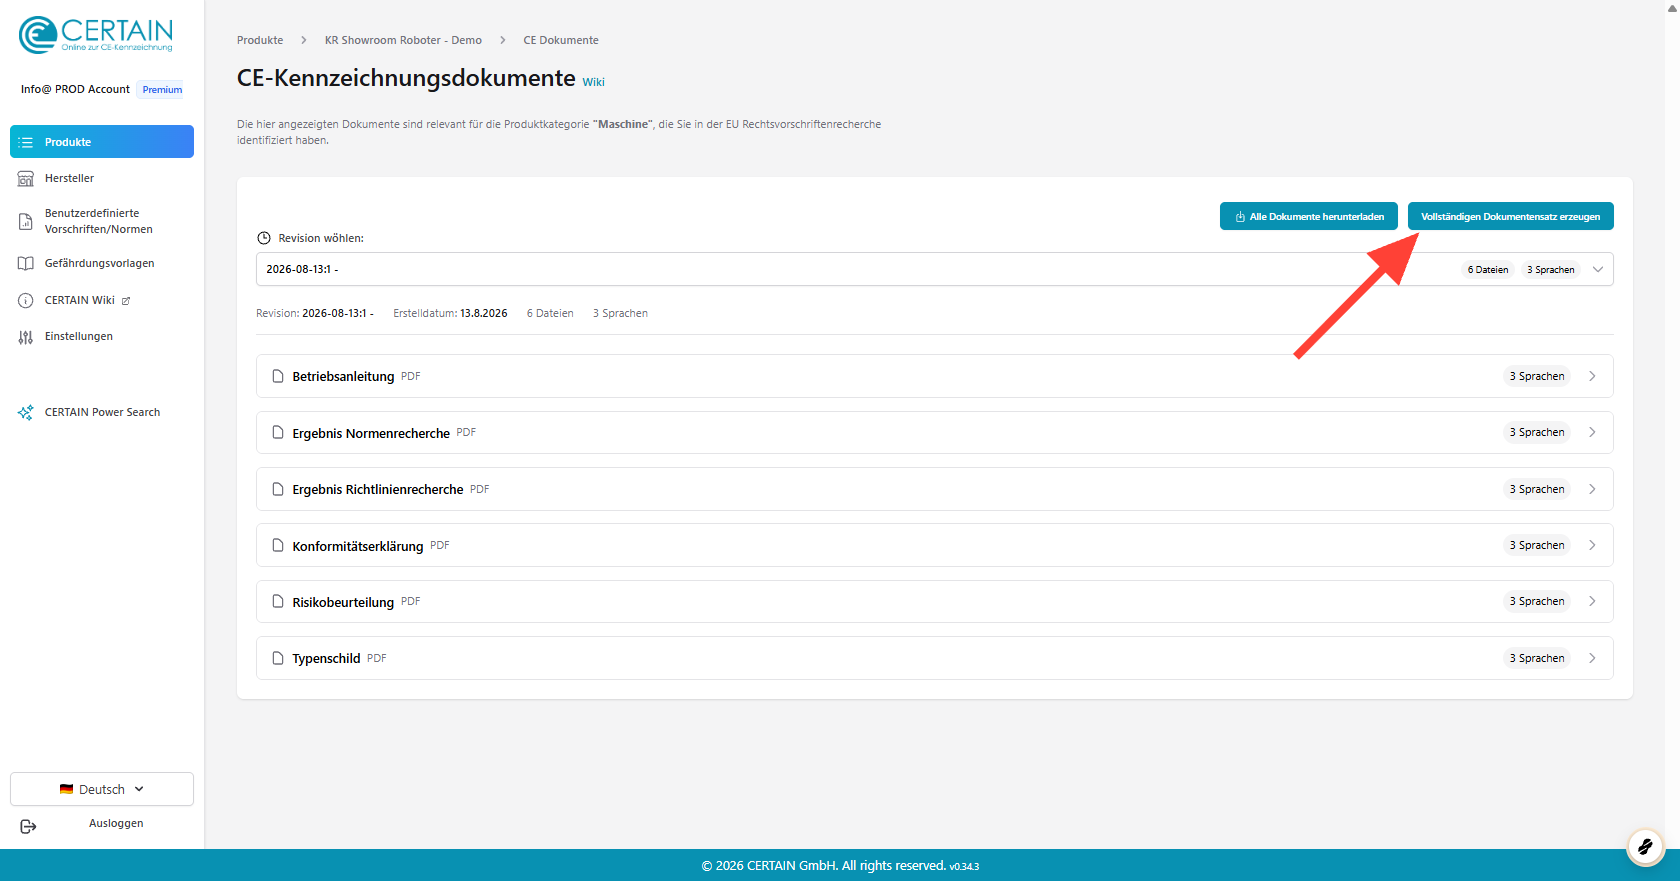The width and height of the screenshot is (1680, 881).
Task: Click Vollständigen Dokumentensatz erzeugen button
Action: click(1510, 216)
